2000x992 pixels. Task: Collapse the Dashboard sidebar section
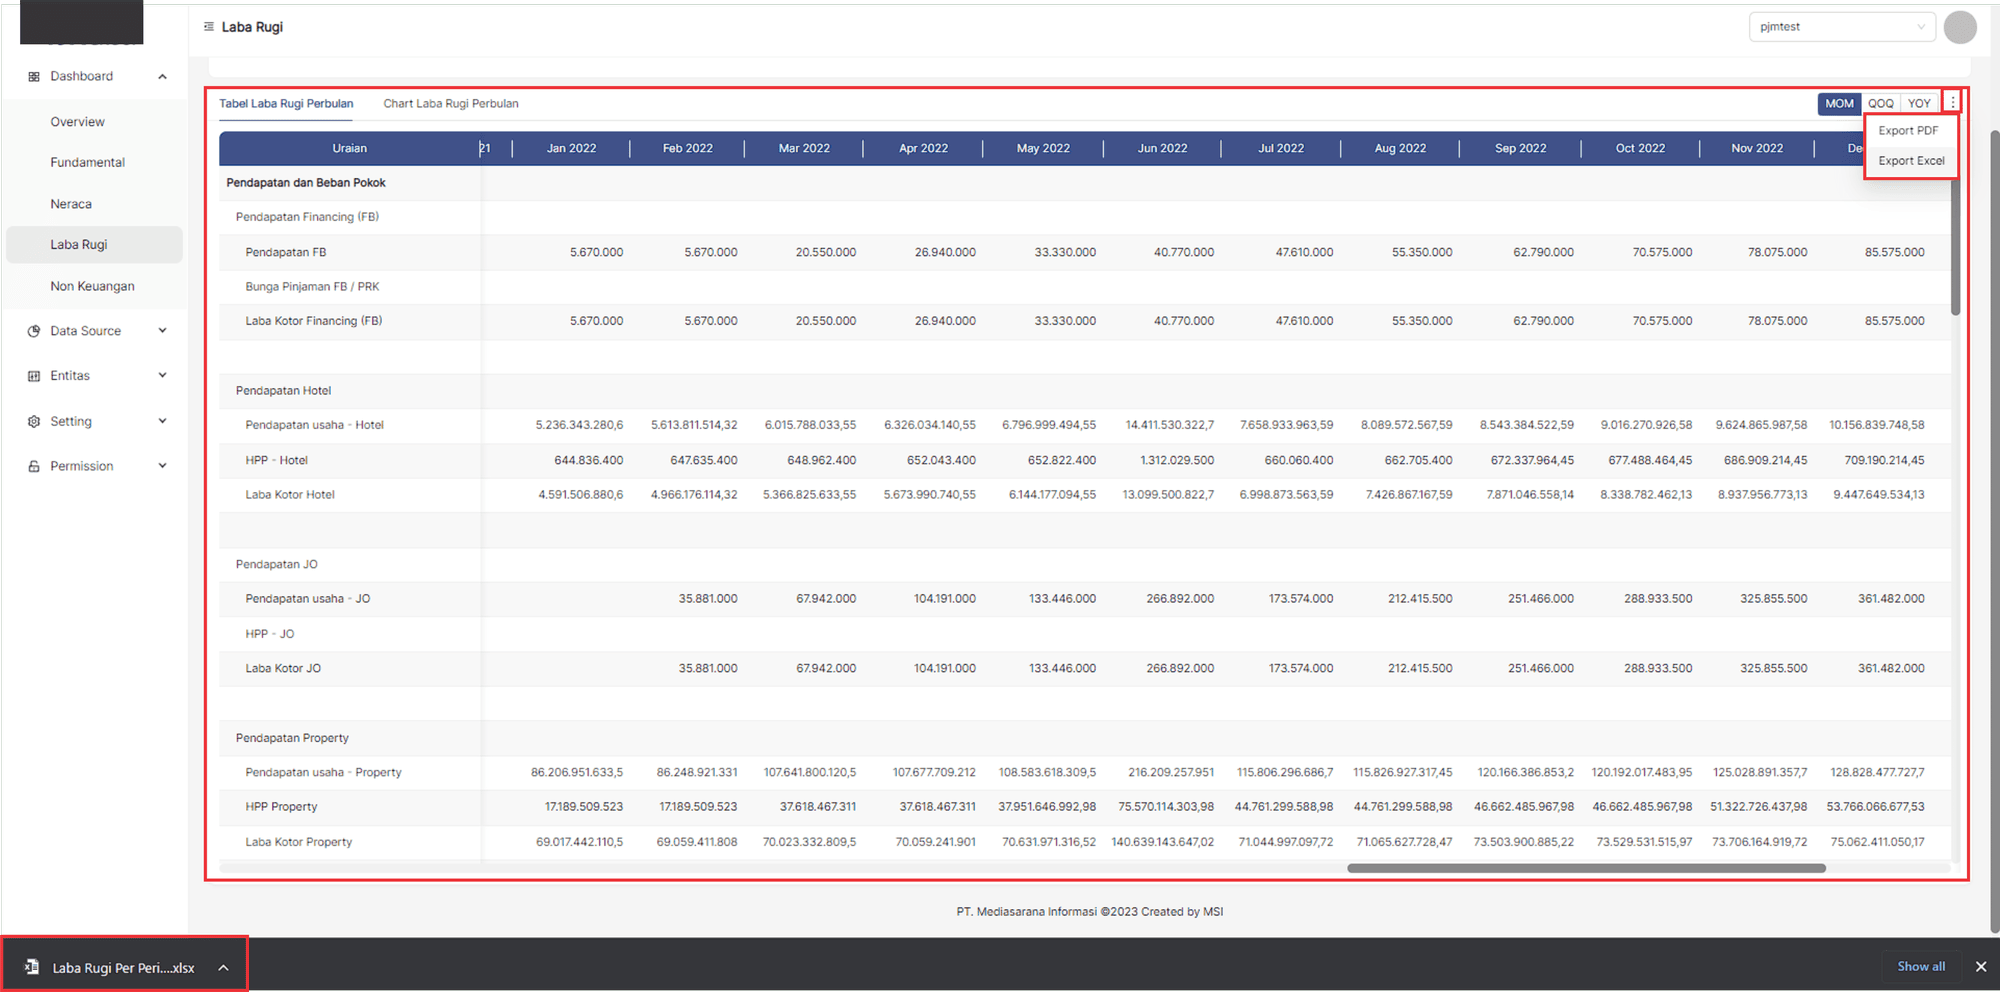point(162,77)
